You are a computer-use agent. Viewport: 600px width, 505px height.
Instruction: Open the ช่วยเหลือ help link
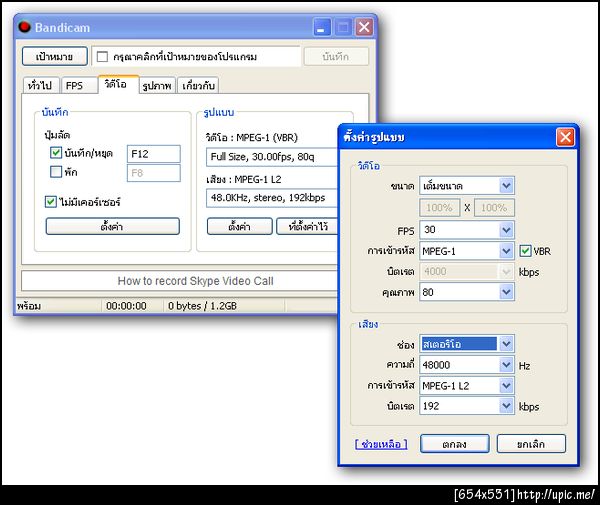(x=381, y=444)
